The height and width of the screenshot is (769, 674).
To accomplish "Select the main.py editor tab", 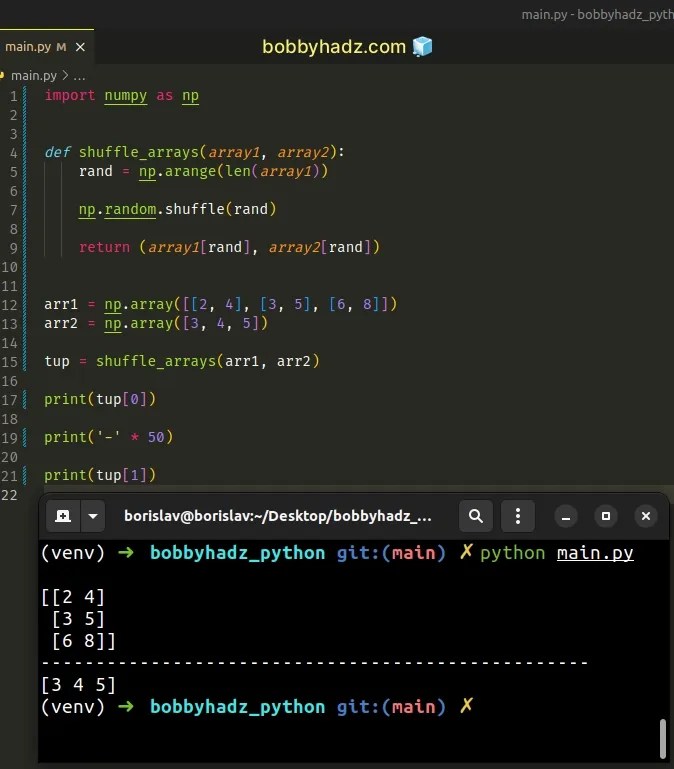I will click(x=46, y=47).
